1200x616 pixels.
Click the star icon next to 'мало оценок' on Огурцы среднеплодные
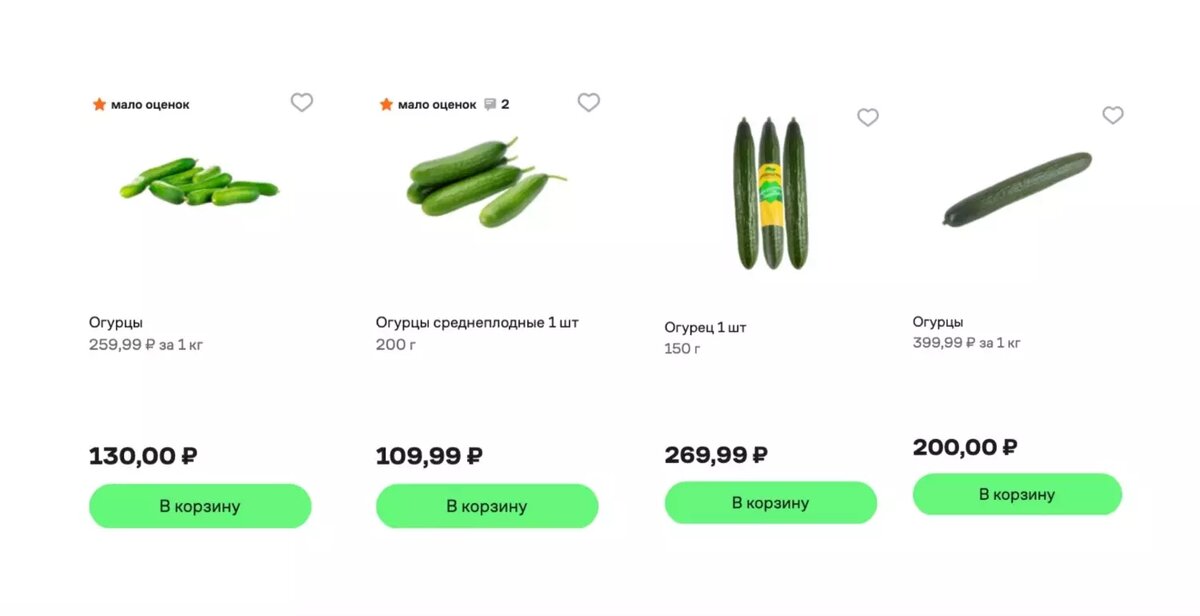tap(384, 103)
